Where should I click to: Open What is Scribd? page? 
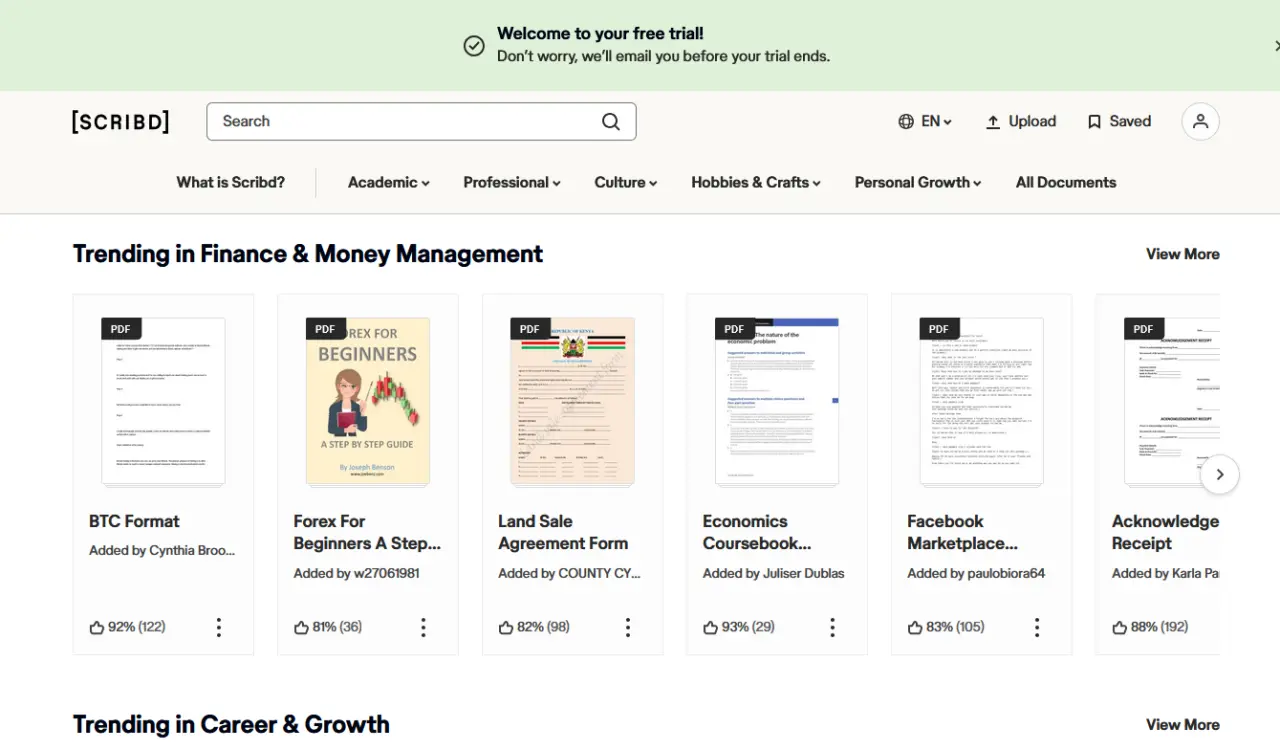[231, 182]
